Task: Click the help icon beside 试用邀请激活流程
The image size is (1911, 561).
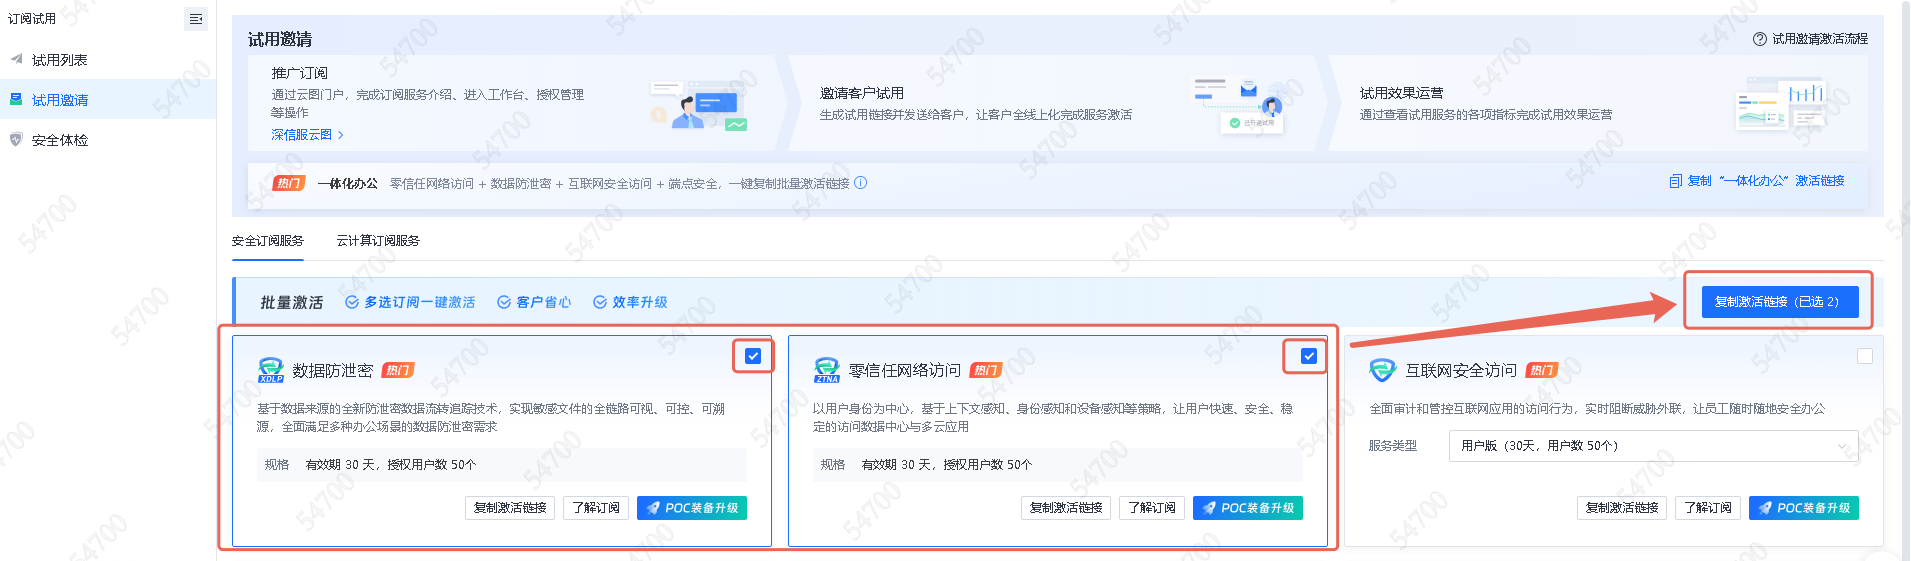Action: 1759,39
